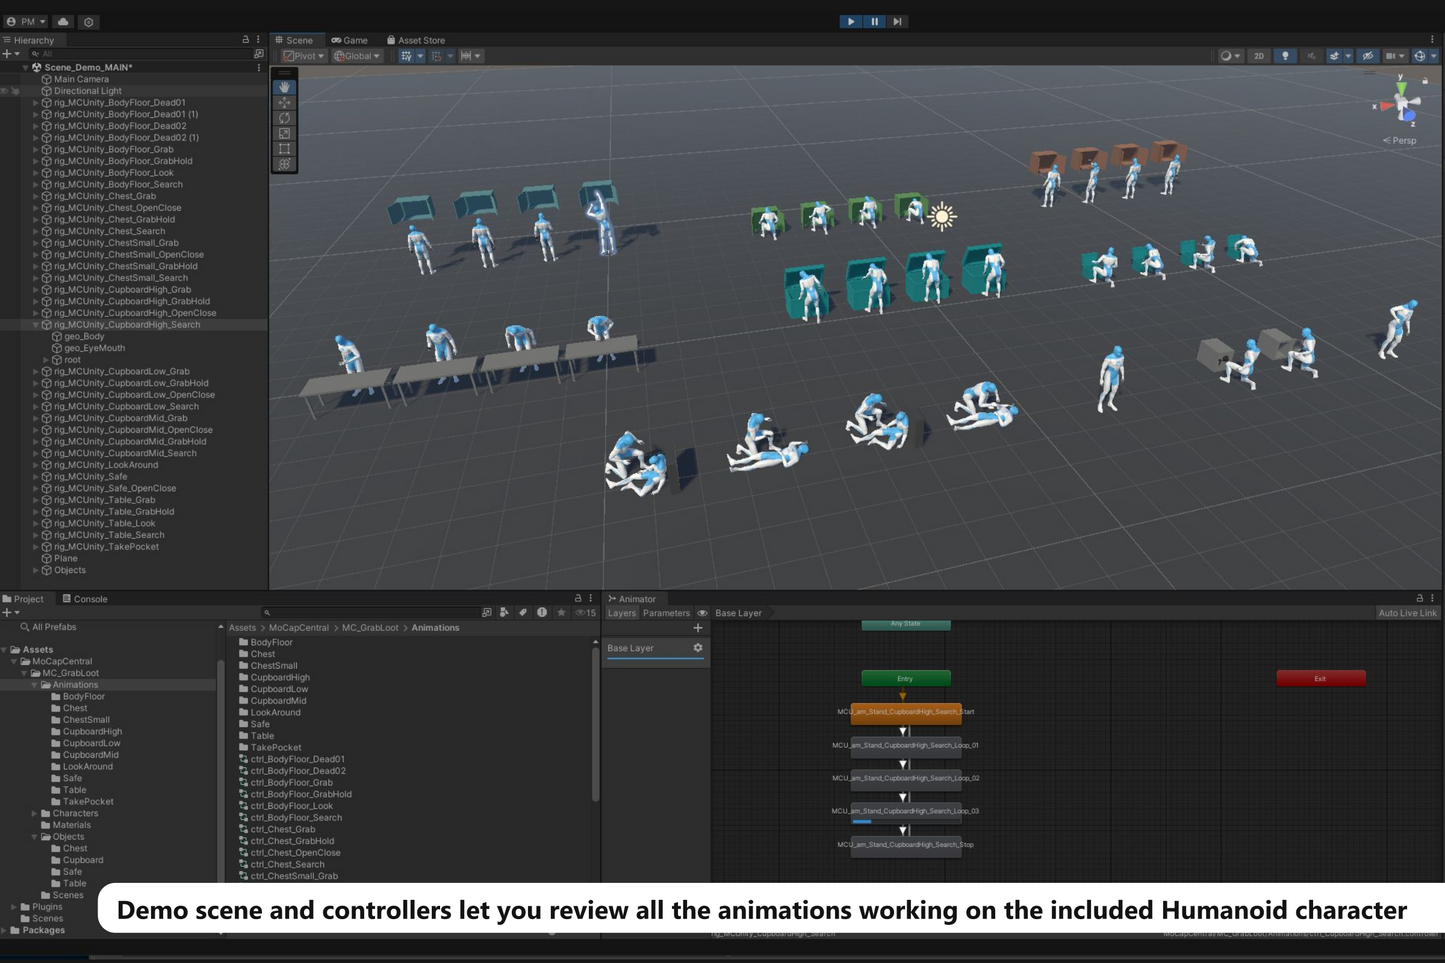The width and height of the screenshot is (1445, 963).
Task: Open the Global handle rotation dropdown
Action: (357, 56)
